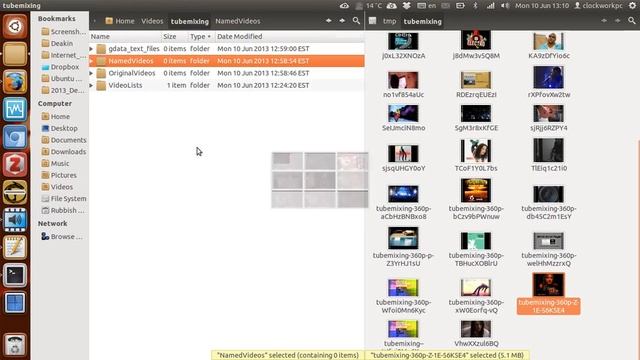Open the Dropbox indicator in top panel
This screenshot has height=360, width=640.
(407, 6)
